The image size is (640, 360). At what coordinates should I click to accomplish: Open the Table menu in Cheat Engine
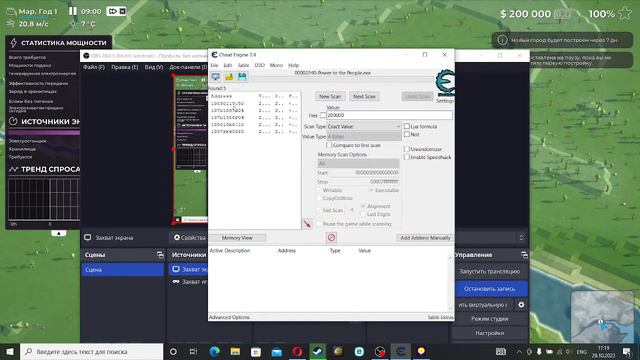point(243,65)
